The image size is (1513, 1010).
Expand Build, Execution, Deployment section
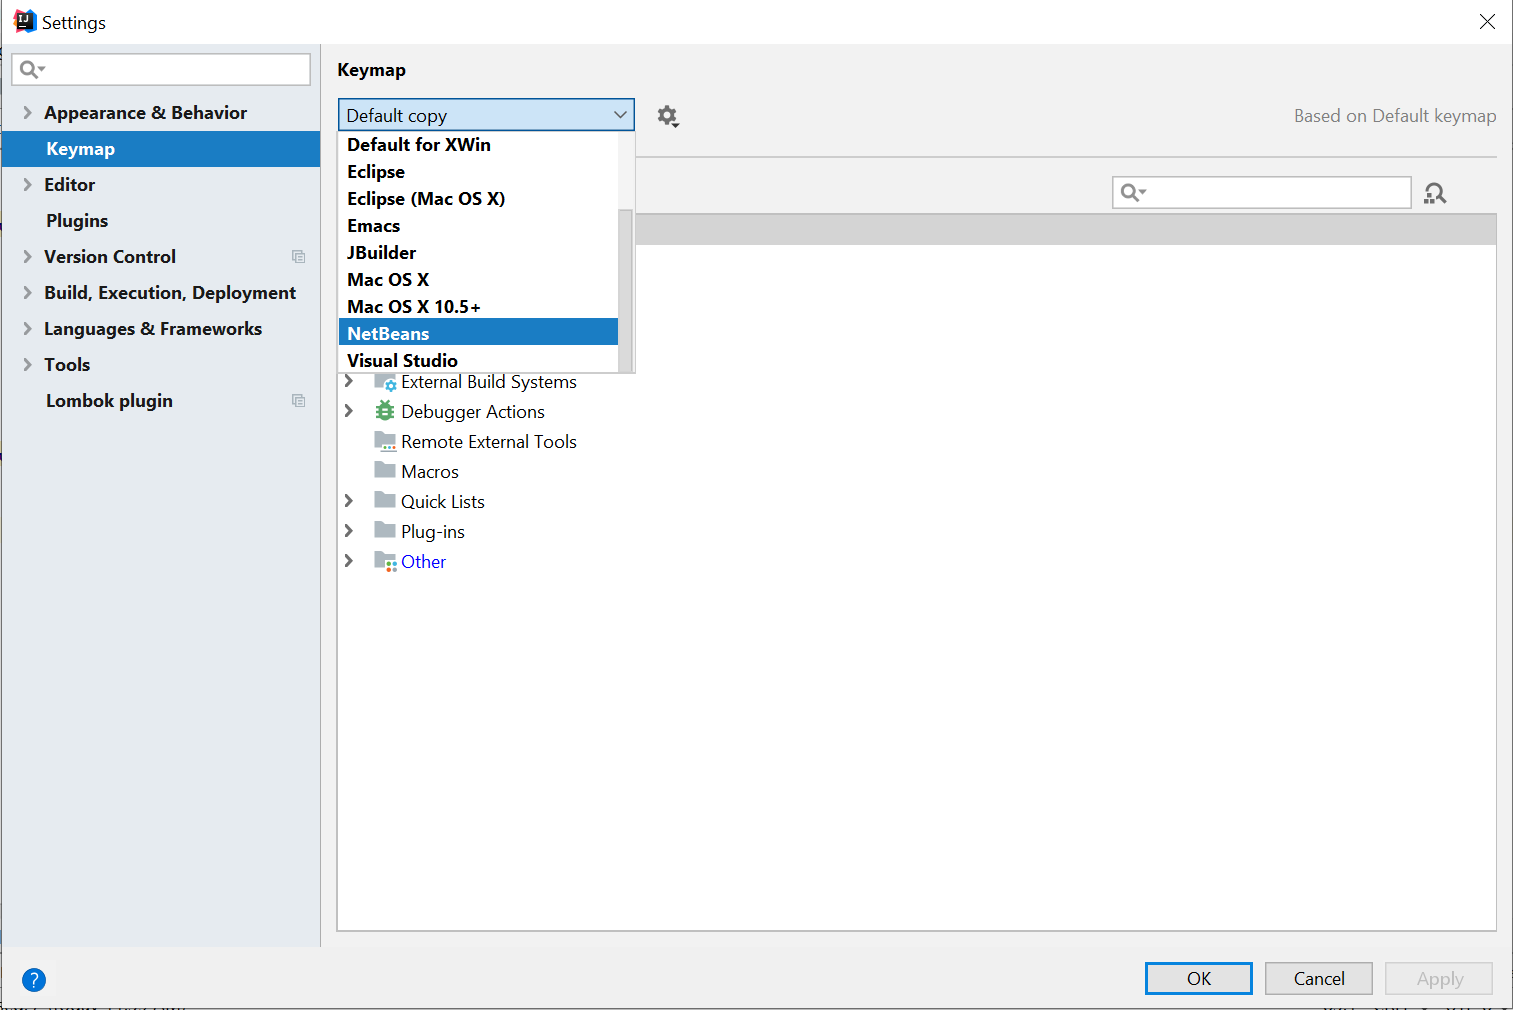(27, 293)
